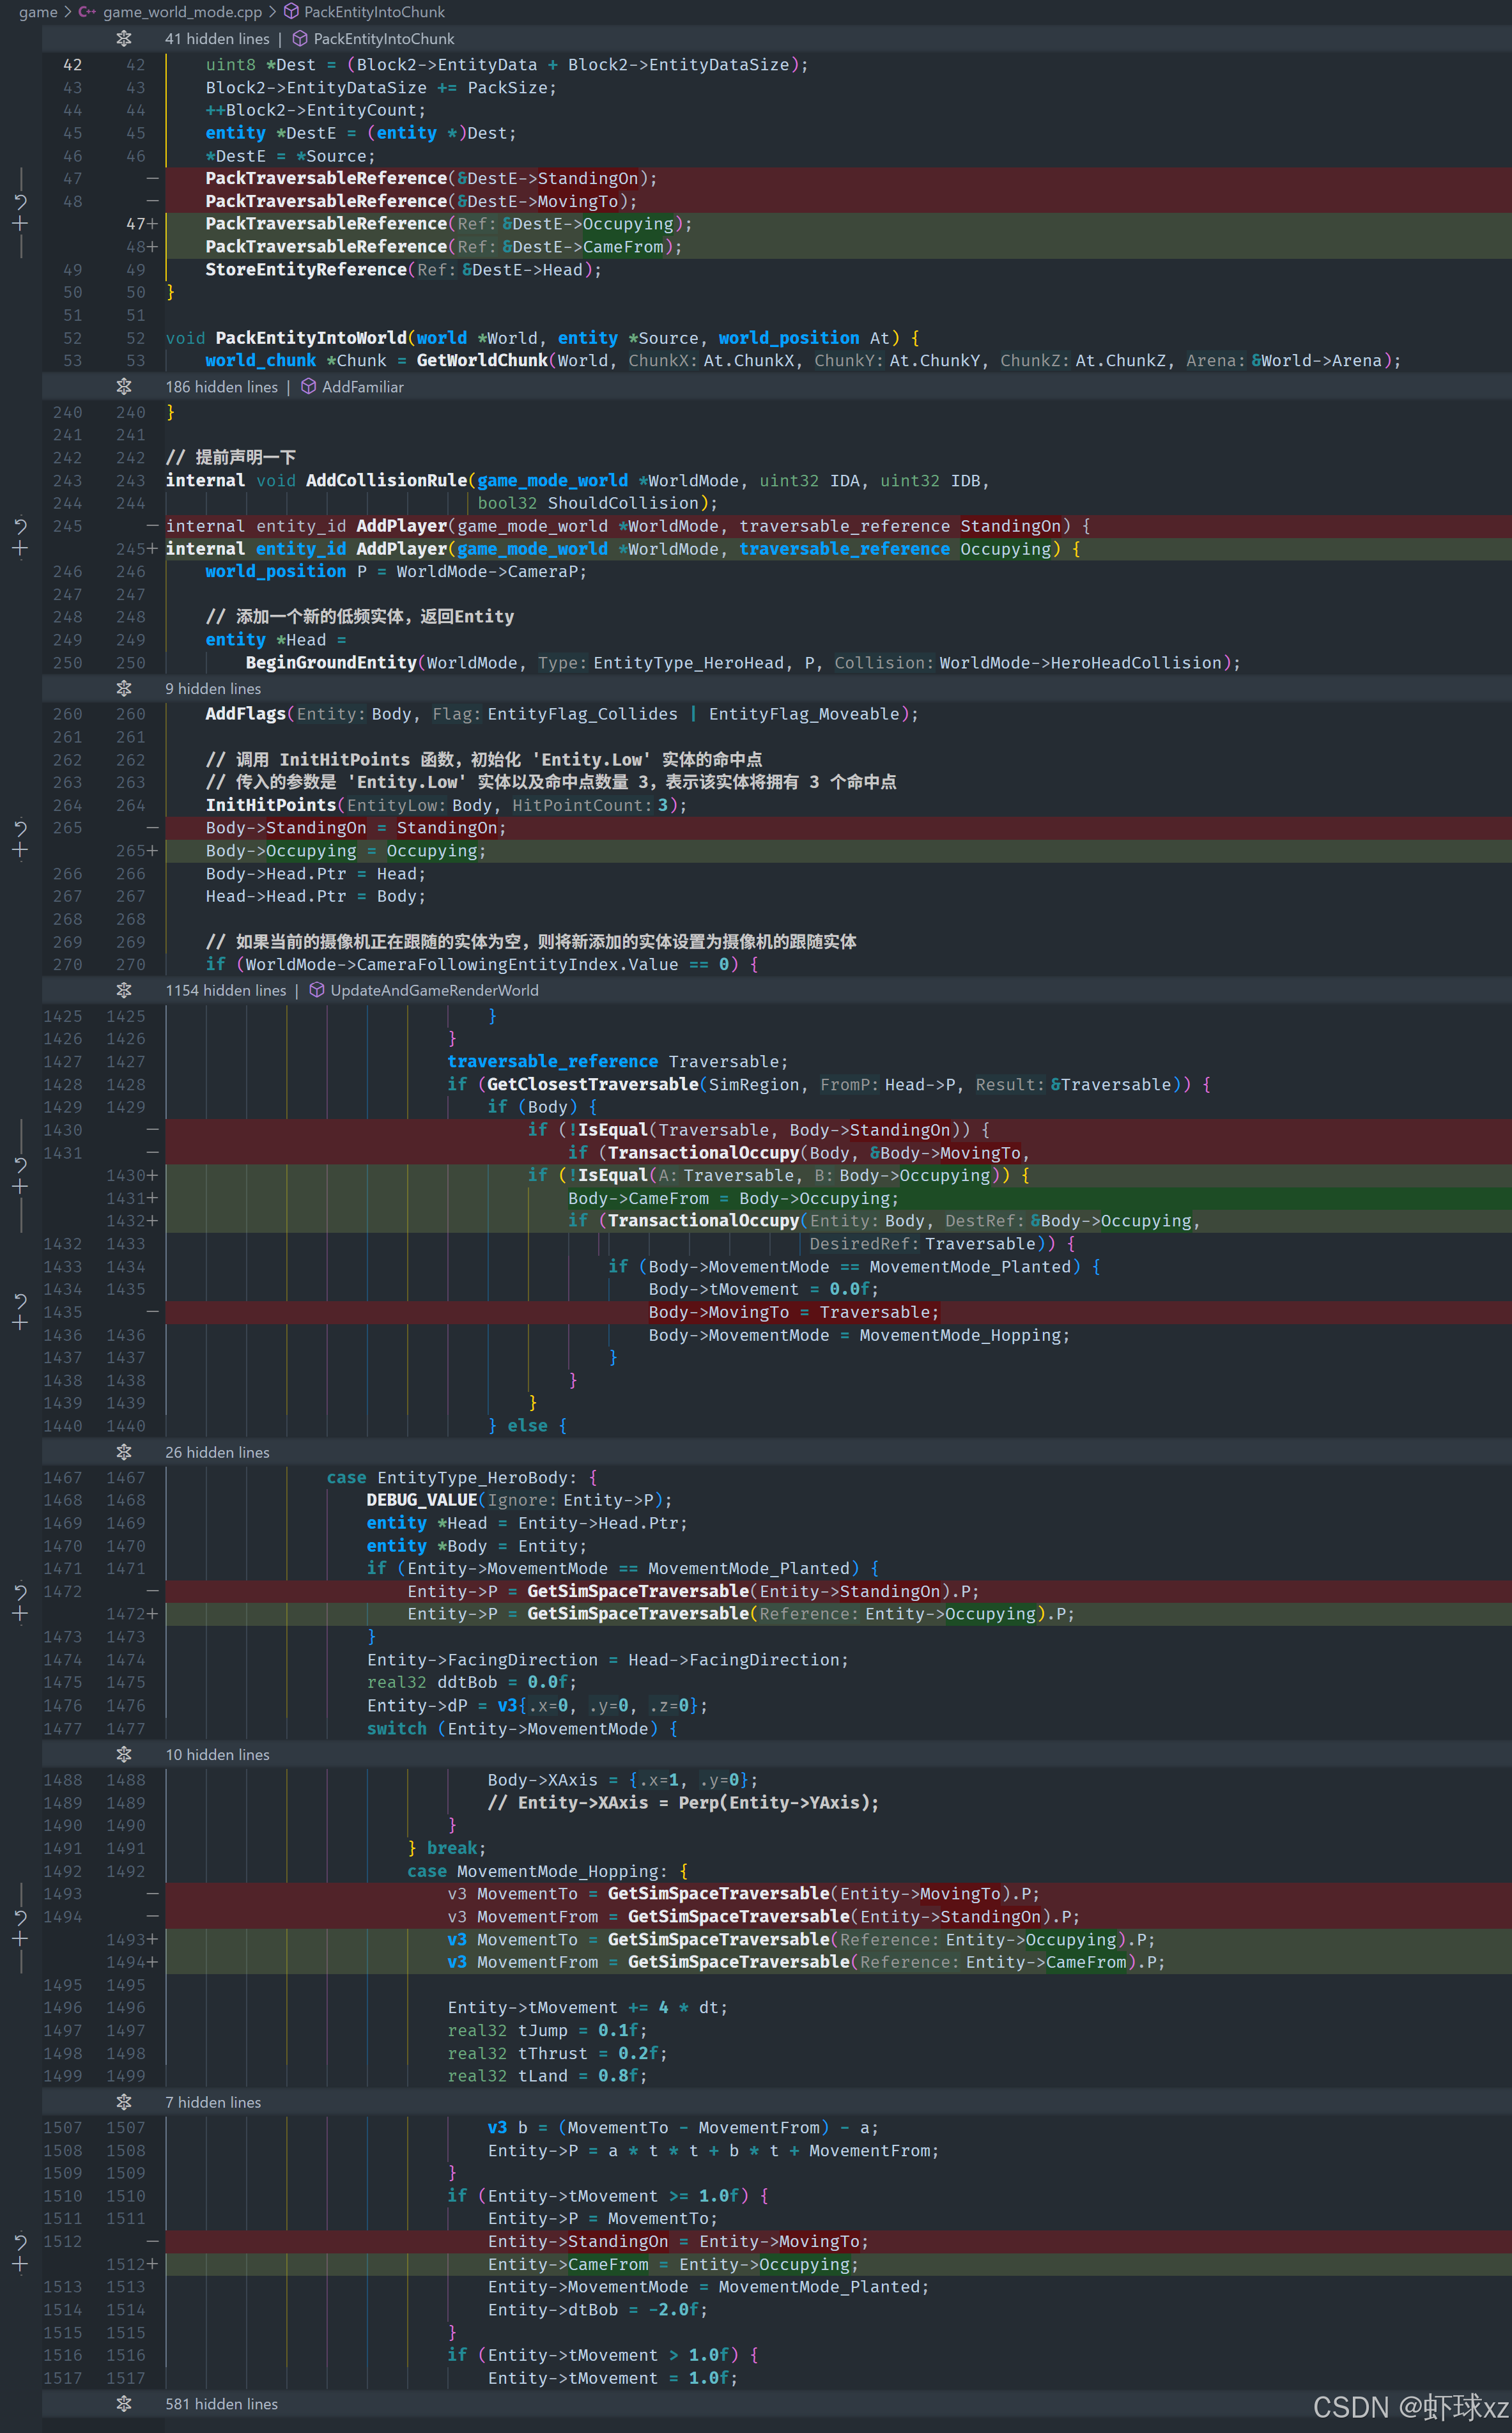
Task: Expand the 1154 hidden lines section
Action: [x=124, y=990]
